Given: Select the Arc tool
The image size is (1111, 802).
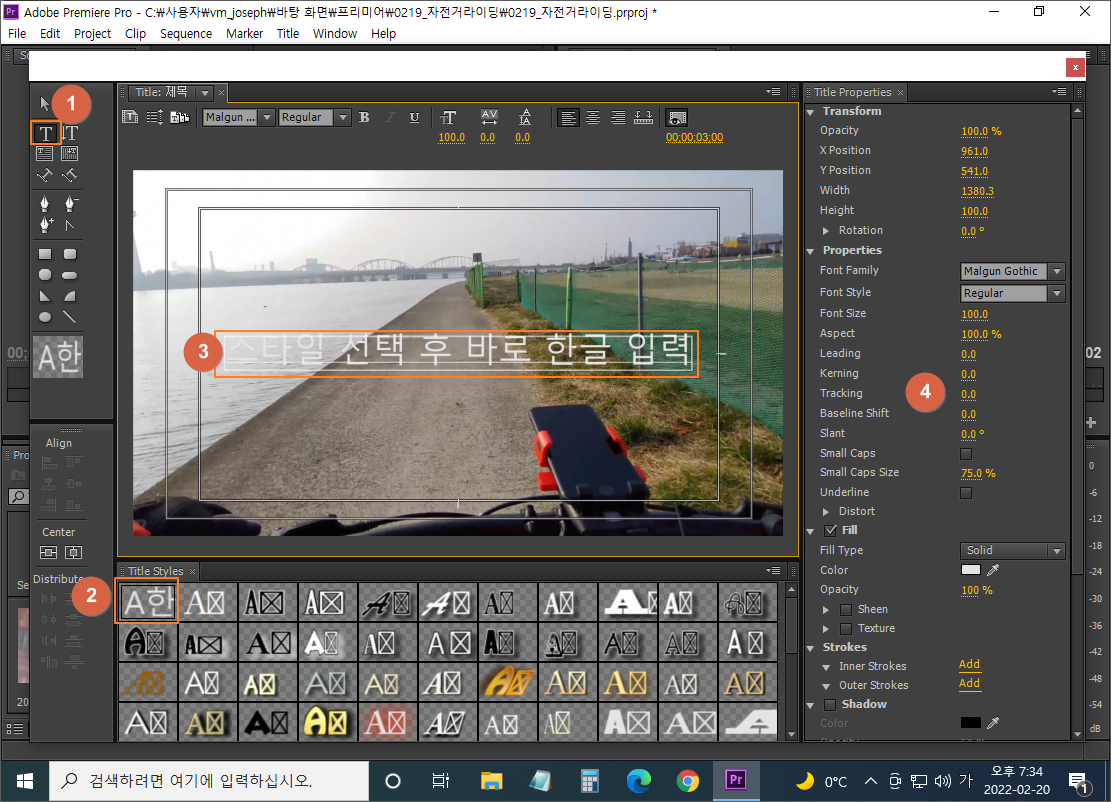Looking at the screenshot, I should 69,296.
